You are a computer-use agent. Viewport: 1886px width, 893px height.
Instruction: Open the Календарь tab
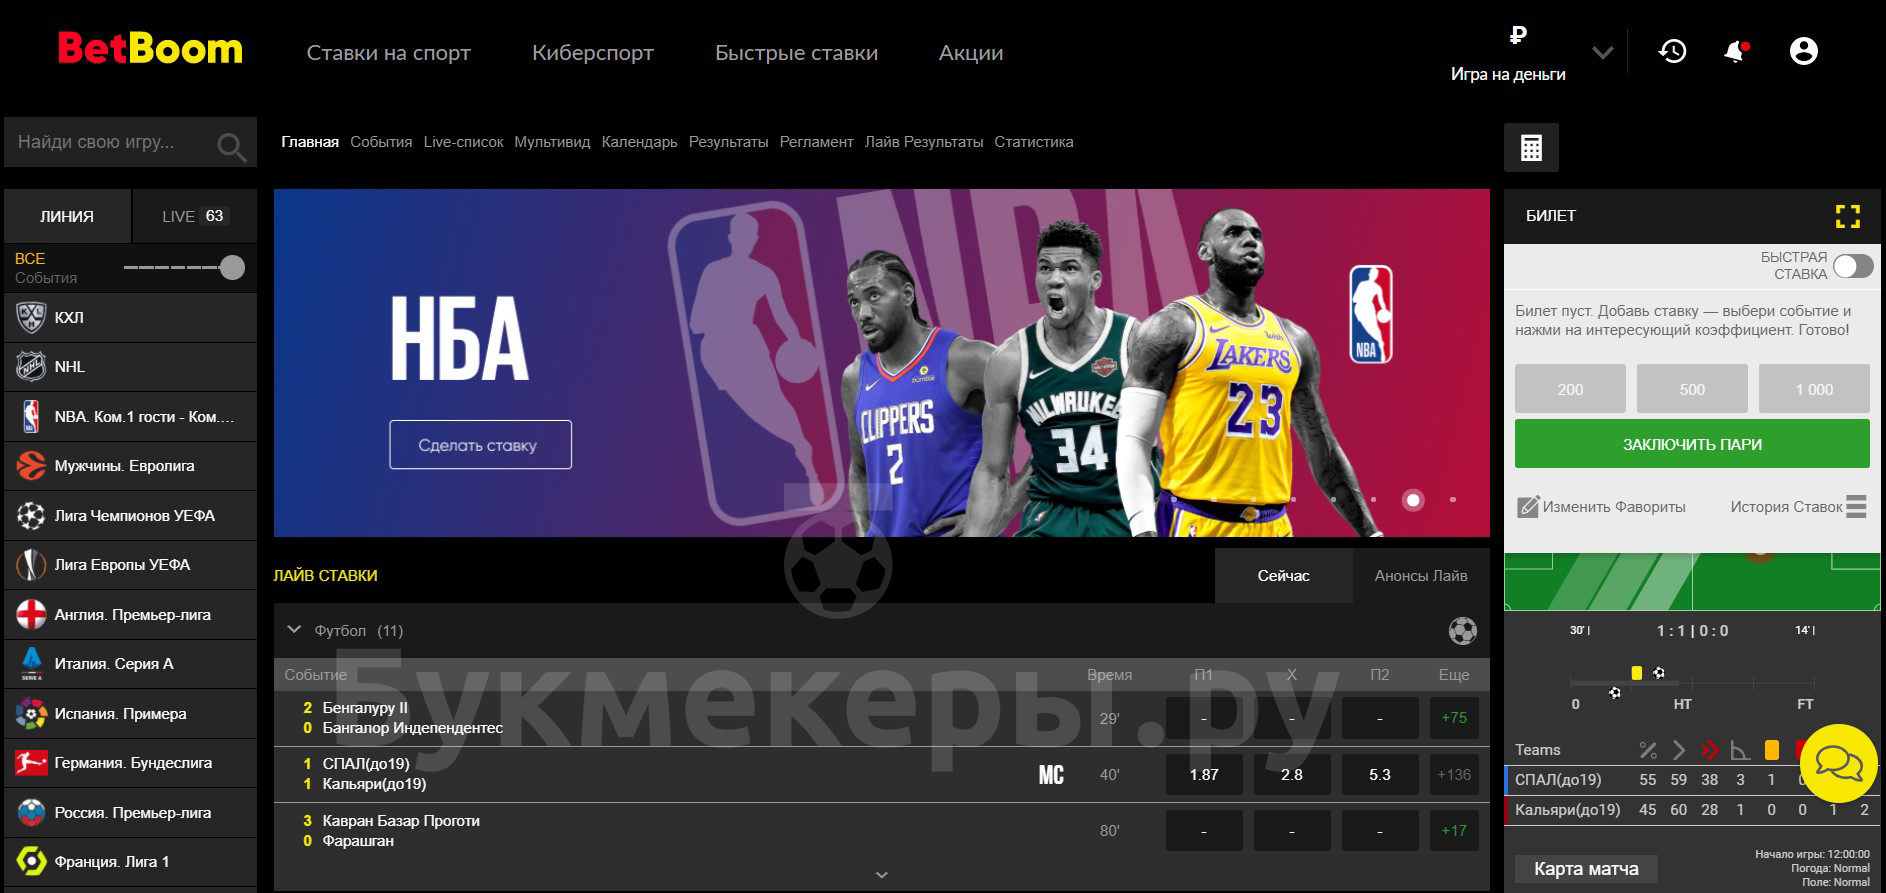point(639,142)
